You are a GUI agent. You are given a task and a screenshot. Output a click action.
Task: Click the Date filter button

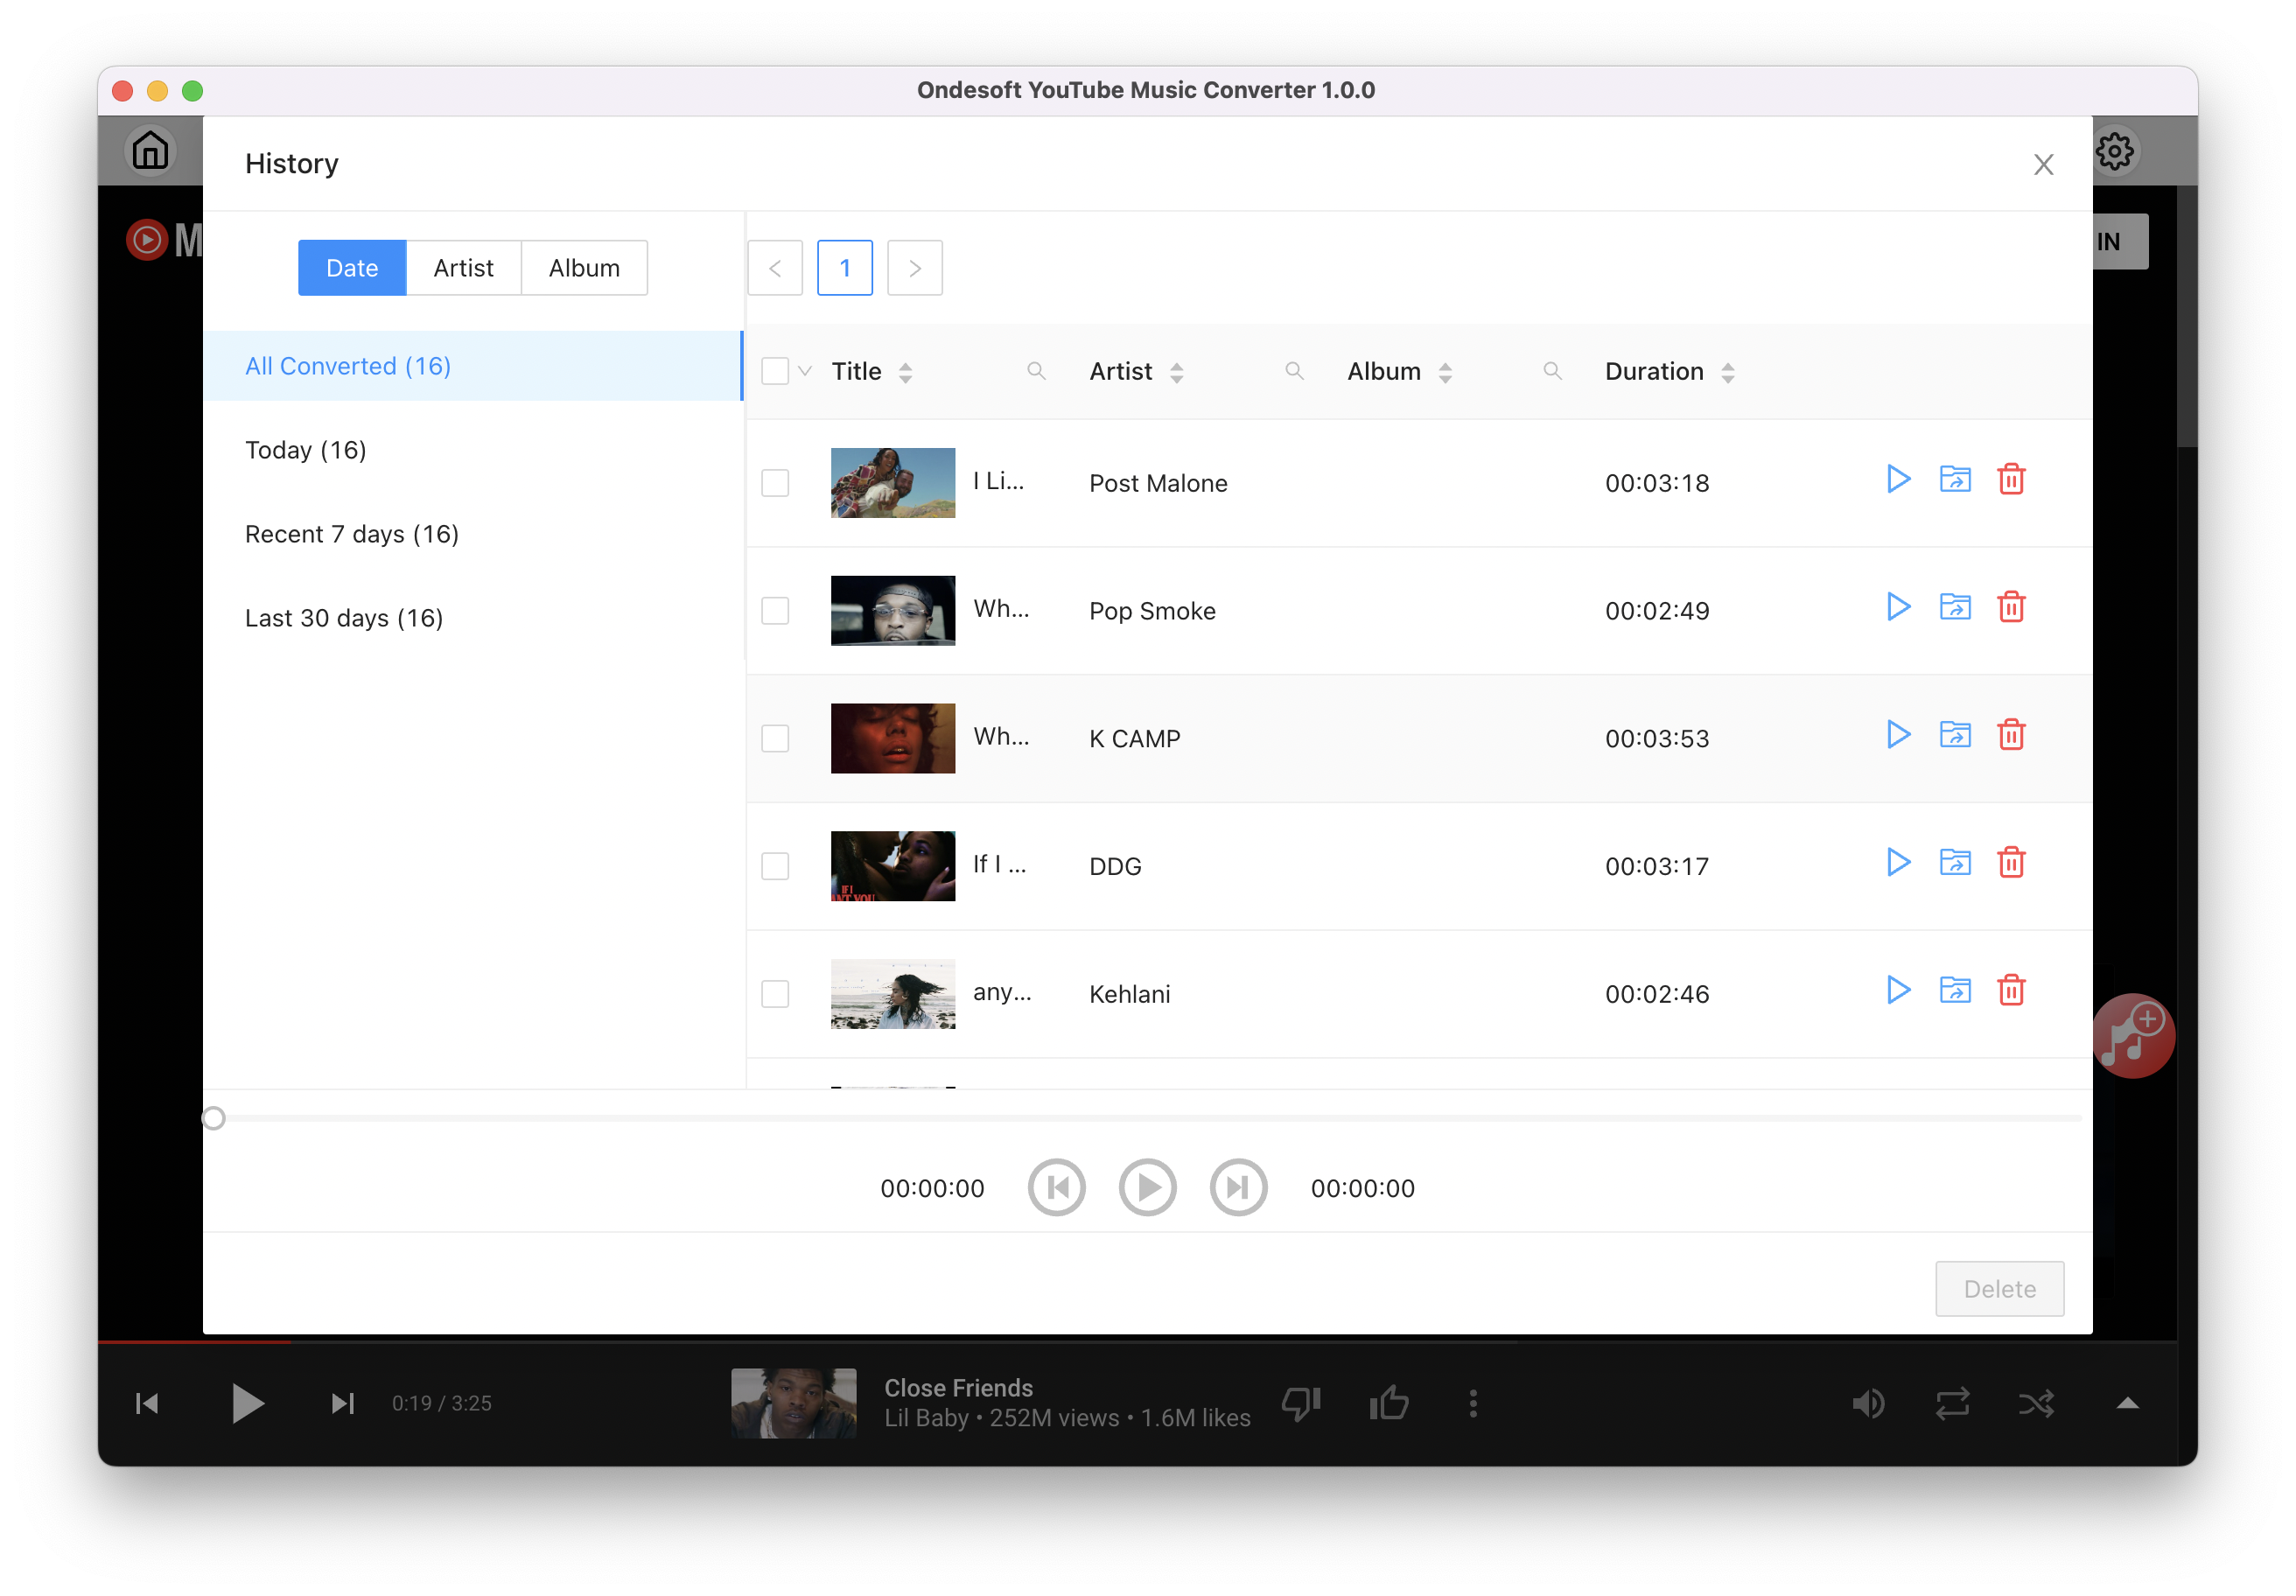coord(353,267)
